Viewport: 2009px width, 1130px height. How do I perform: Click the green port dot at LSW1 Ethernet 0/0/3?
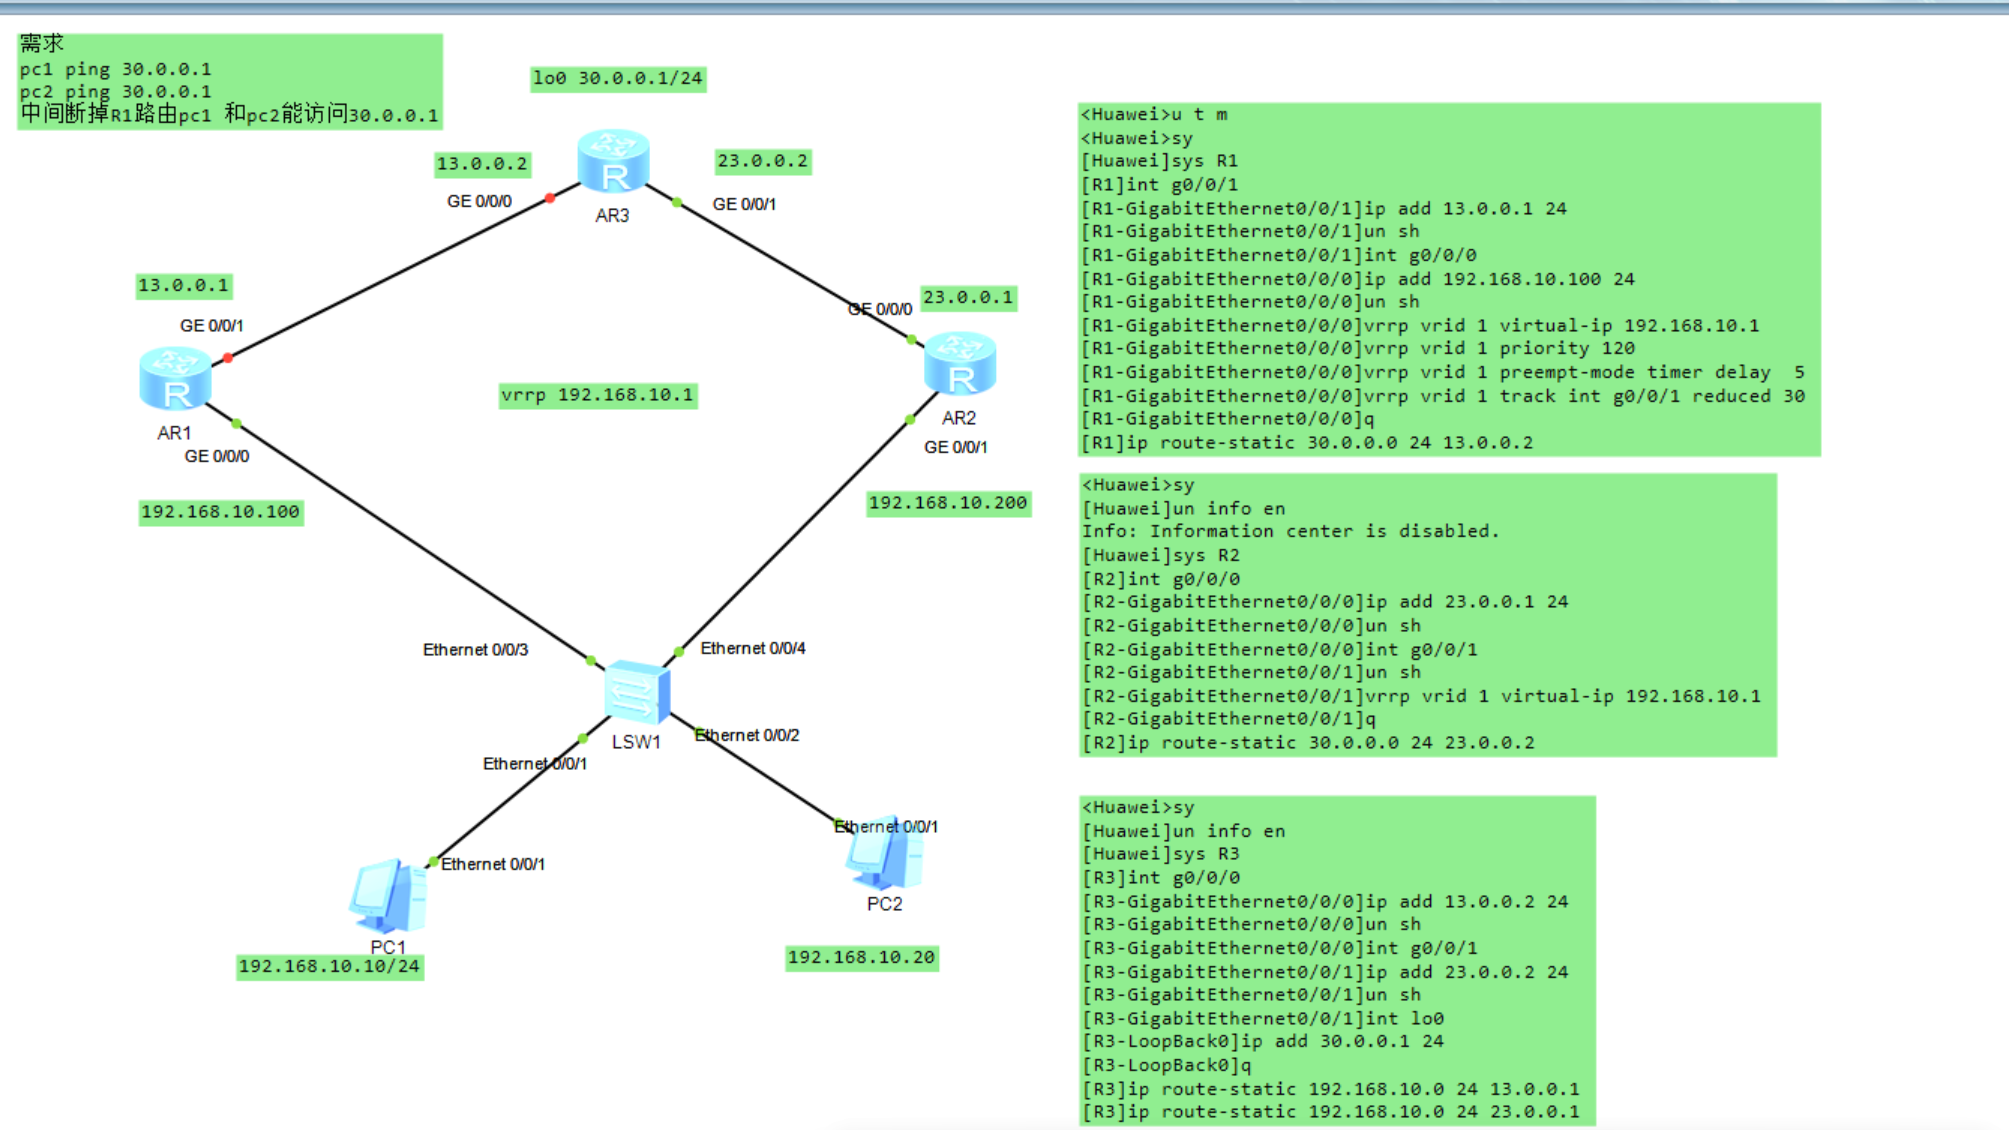click(x=591, y=660)
